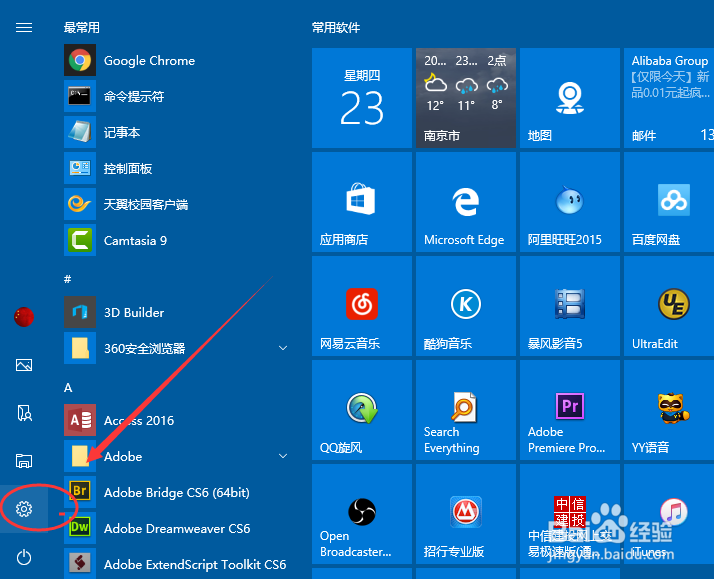The height and width of the screenshot is (579, 714).
Task: Launch Adobe Premiere Pro tile
Action: click(x=570, y=410)
